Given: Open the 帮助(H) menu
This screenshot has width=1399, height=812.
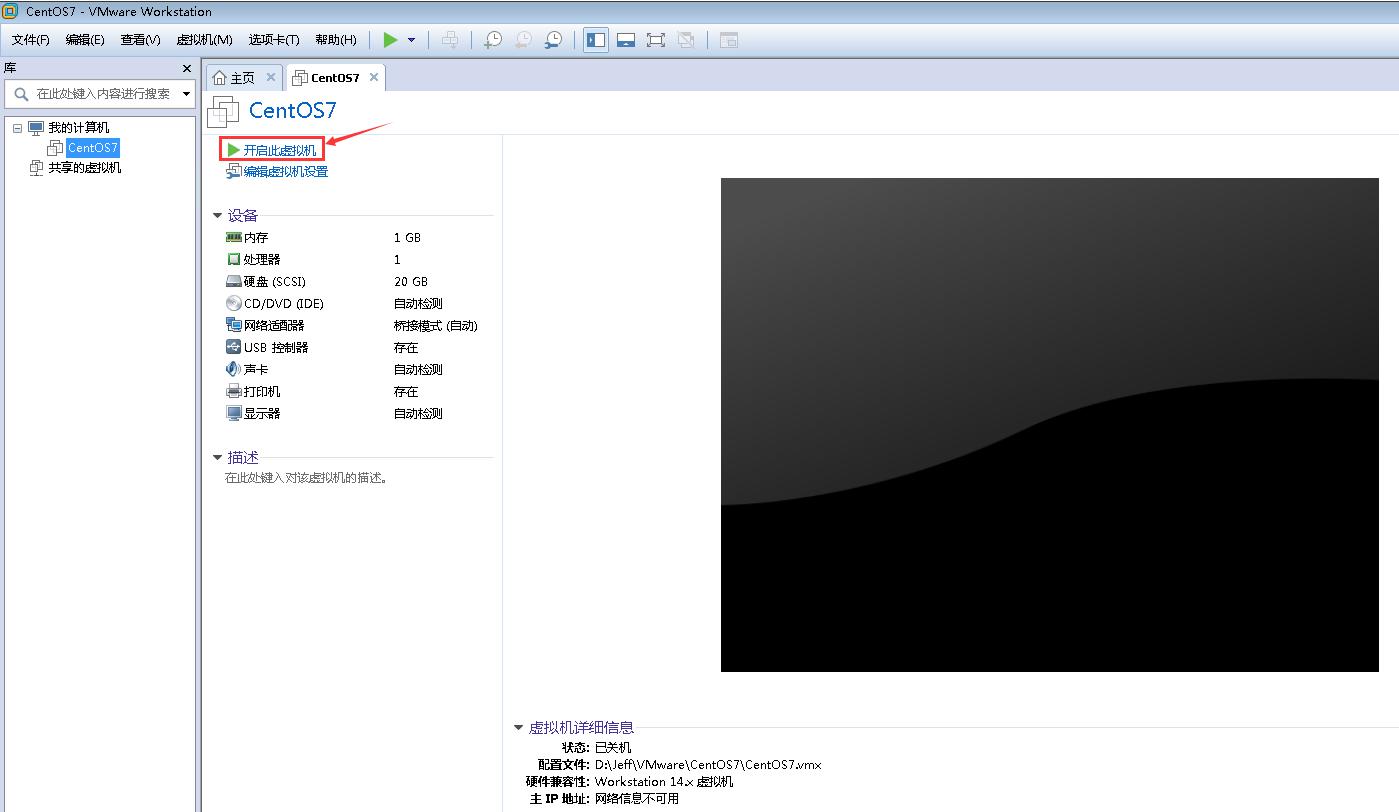Looking at the screenshot, I should (335, 40).
